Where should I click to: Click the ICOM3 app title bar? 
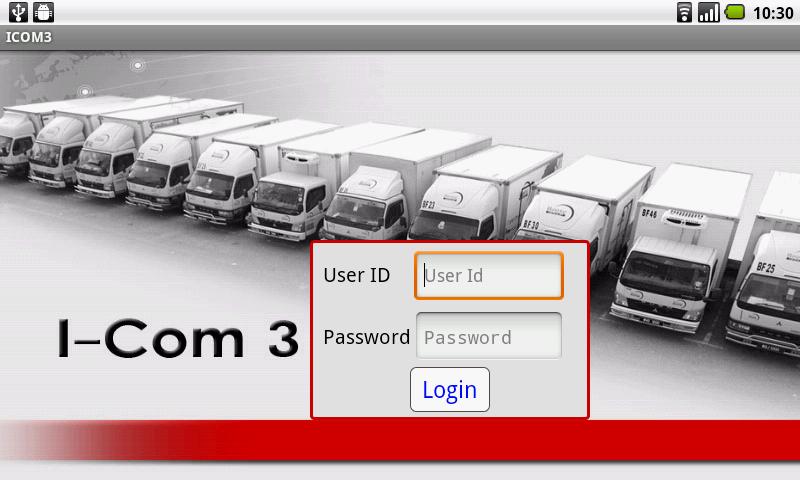pyautogui.click(x=400, y=37)
